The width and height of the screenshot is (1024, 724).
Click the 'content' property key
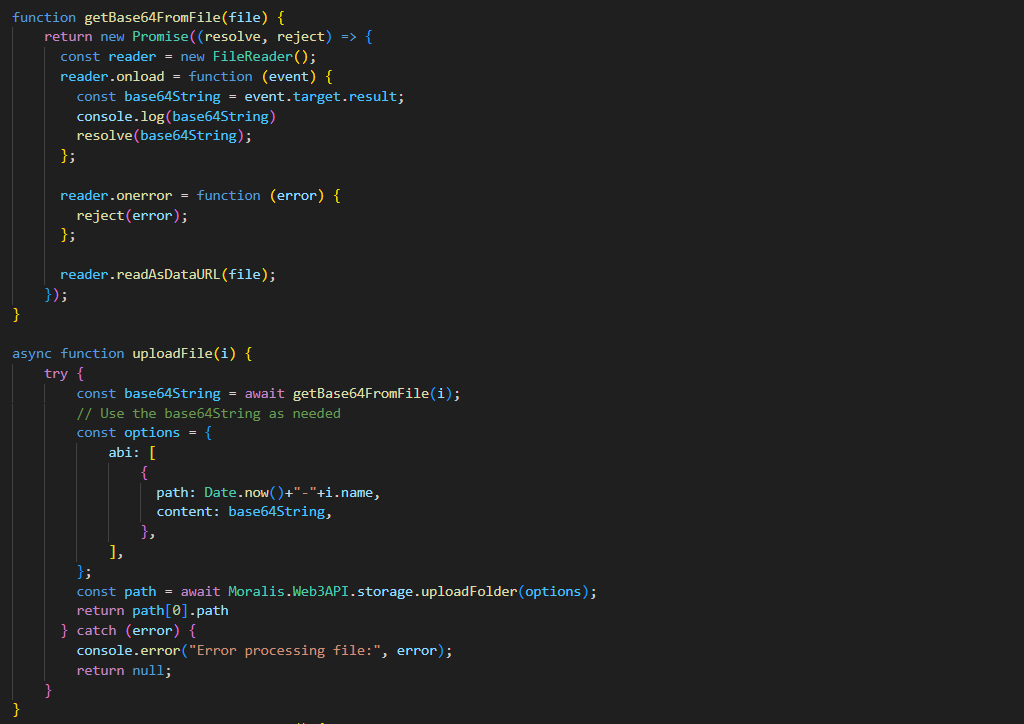pos(184,512)
